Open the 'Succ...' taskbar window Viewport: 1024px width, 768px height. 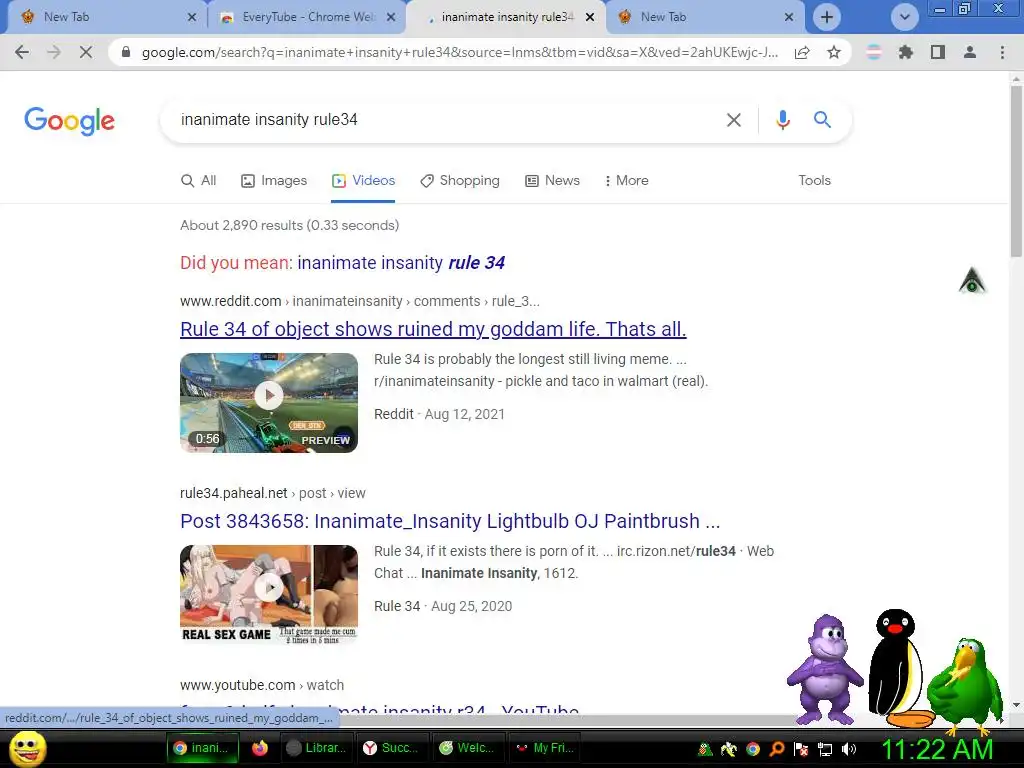click(x=392, y=748)
